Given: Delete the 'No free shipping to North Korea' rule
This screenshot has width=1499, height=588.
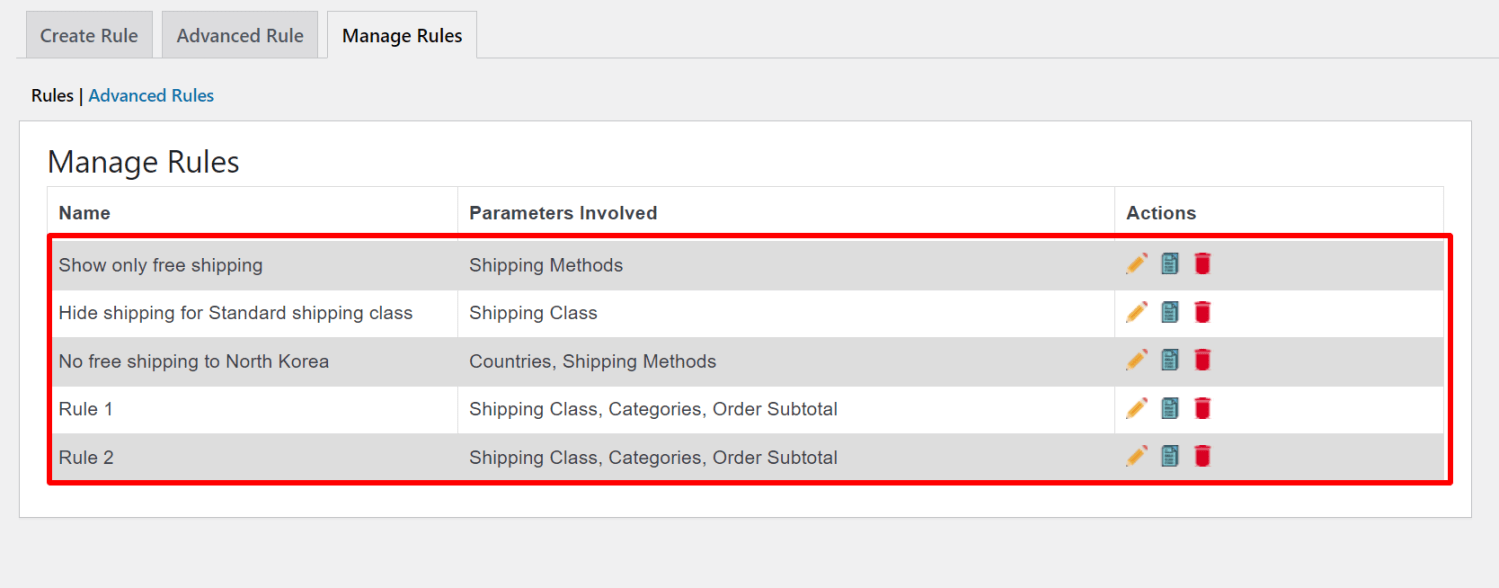Looking at the screenshot, I should coord(1202,360).
